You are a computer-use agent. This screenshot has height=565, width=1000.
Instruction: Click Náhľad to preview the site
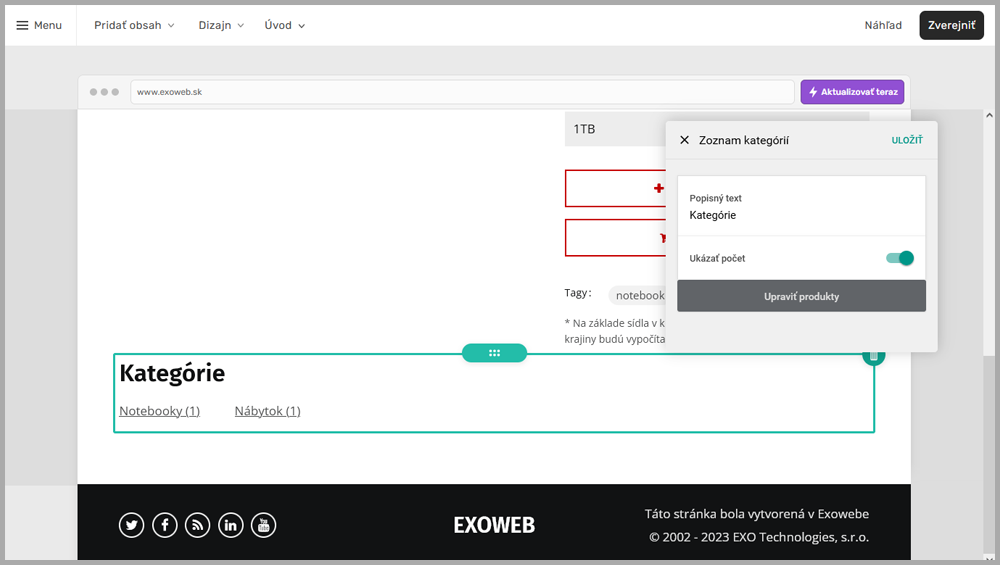point(883,26)
